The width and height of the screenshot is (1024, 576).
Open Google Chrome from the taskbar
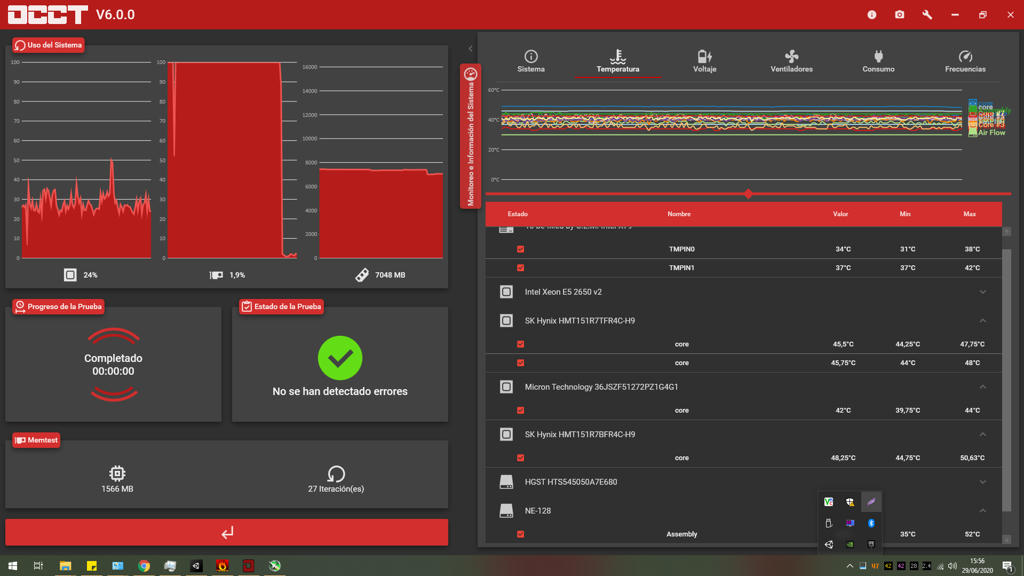click(144, 566)
